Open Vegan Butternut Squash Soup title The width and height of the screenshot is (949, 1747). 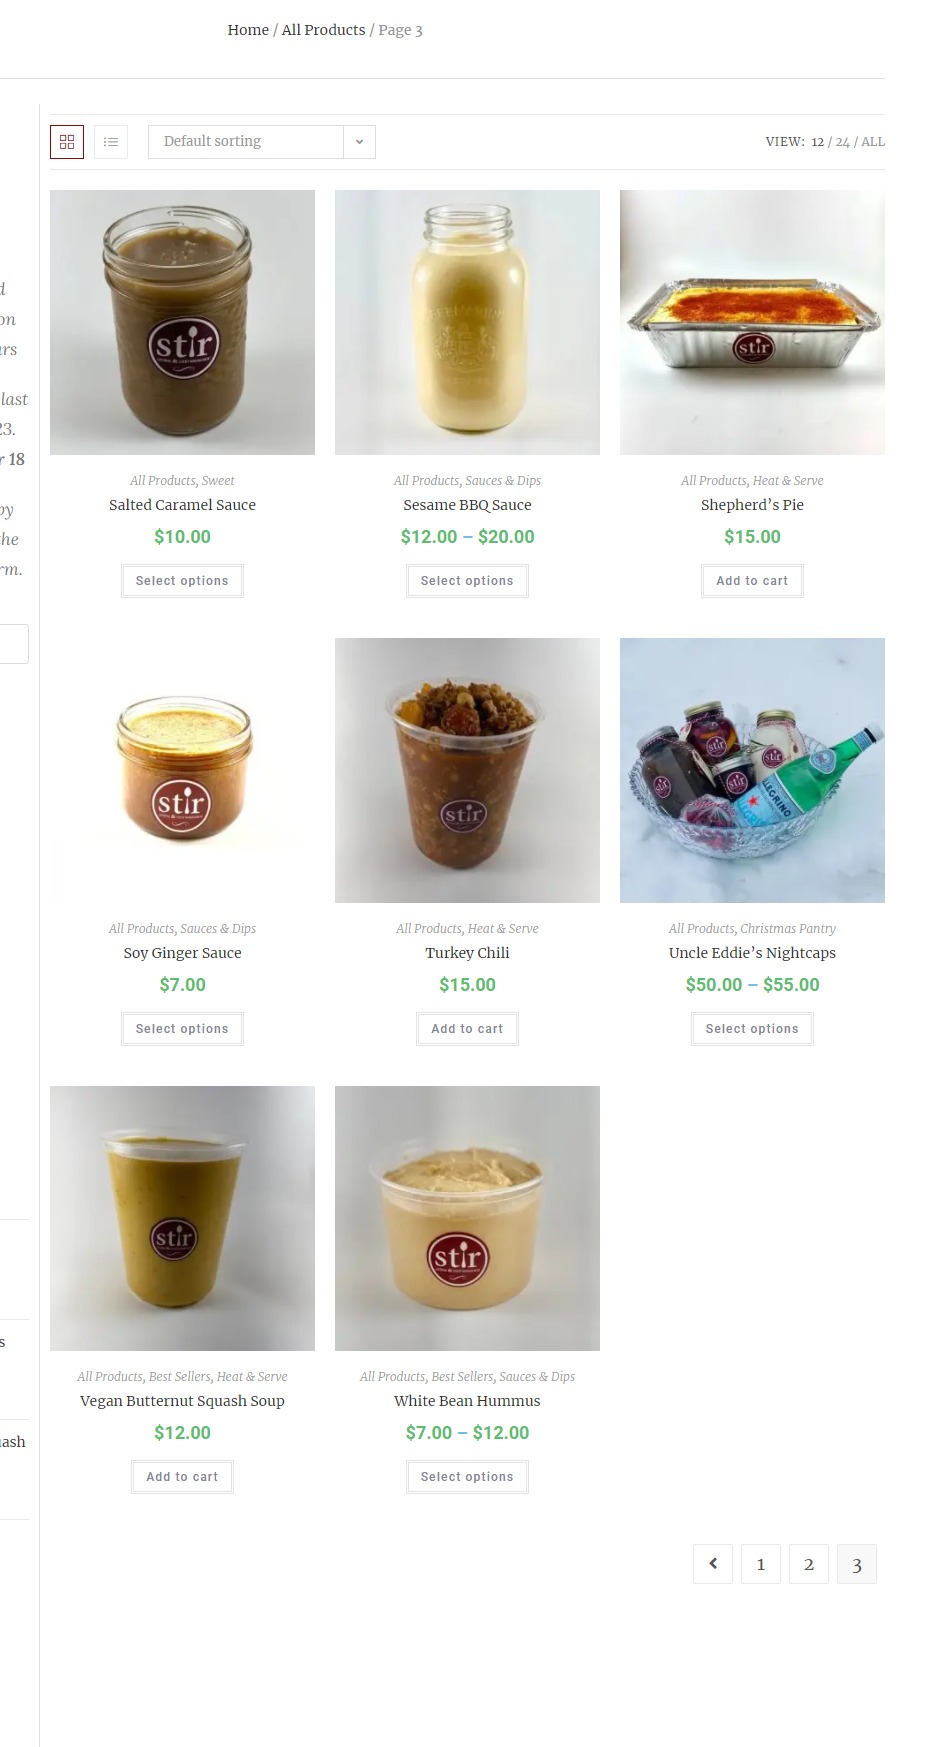coord(182,1401)
